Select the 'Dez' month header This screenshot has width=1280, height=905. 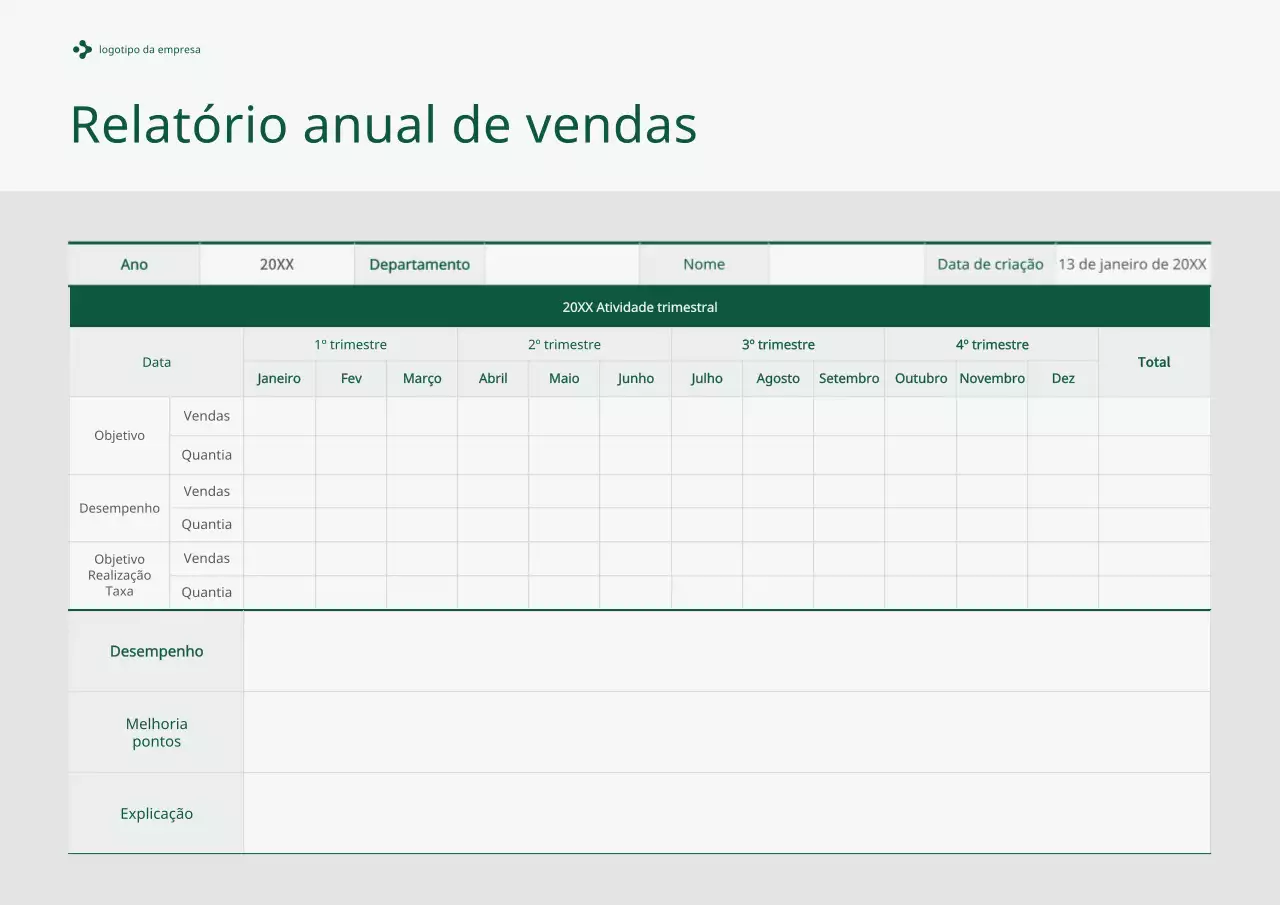pyautogui.click(x=1063, y=378)
